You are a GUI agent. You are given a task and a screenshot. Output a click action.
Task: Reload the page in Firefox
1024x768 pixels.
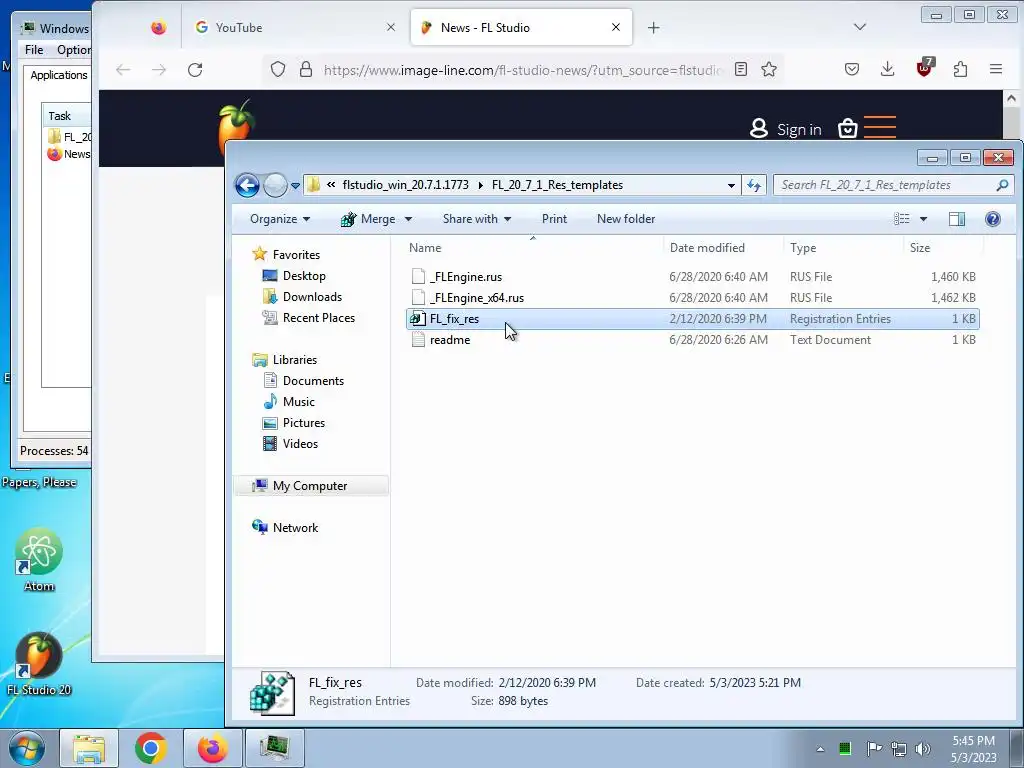pos(195,69)
